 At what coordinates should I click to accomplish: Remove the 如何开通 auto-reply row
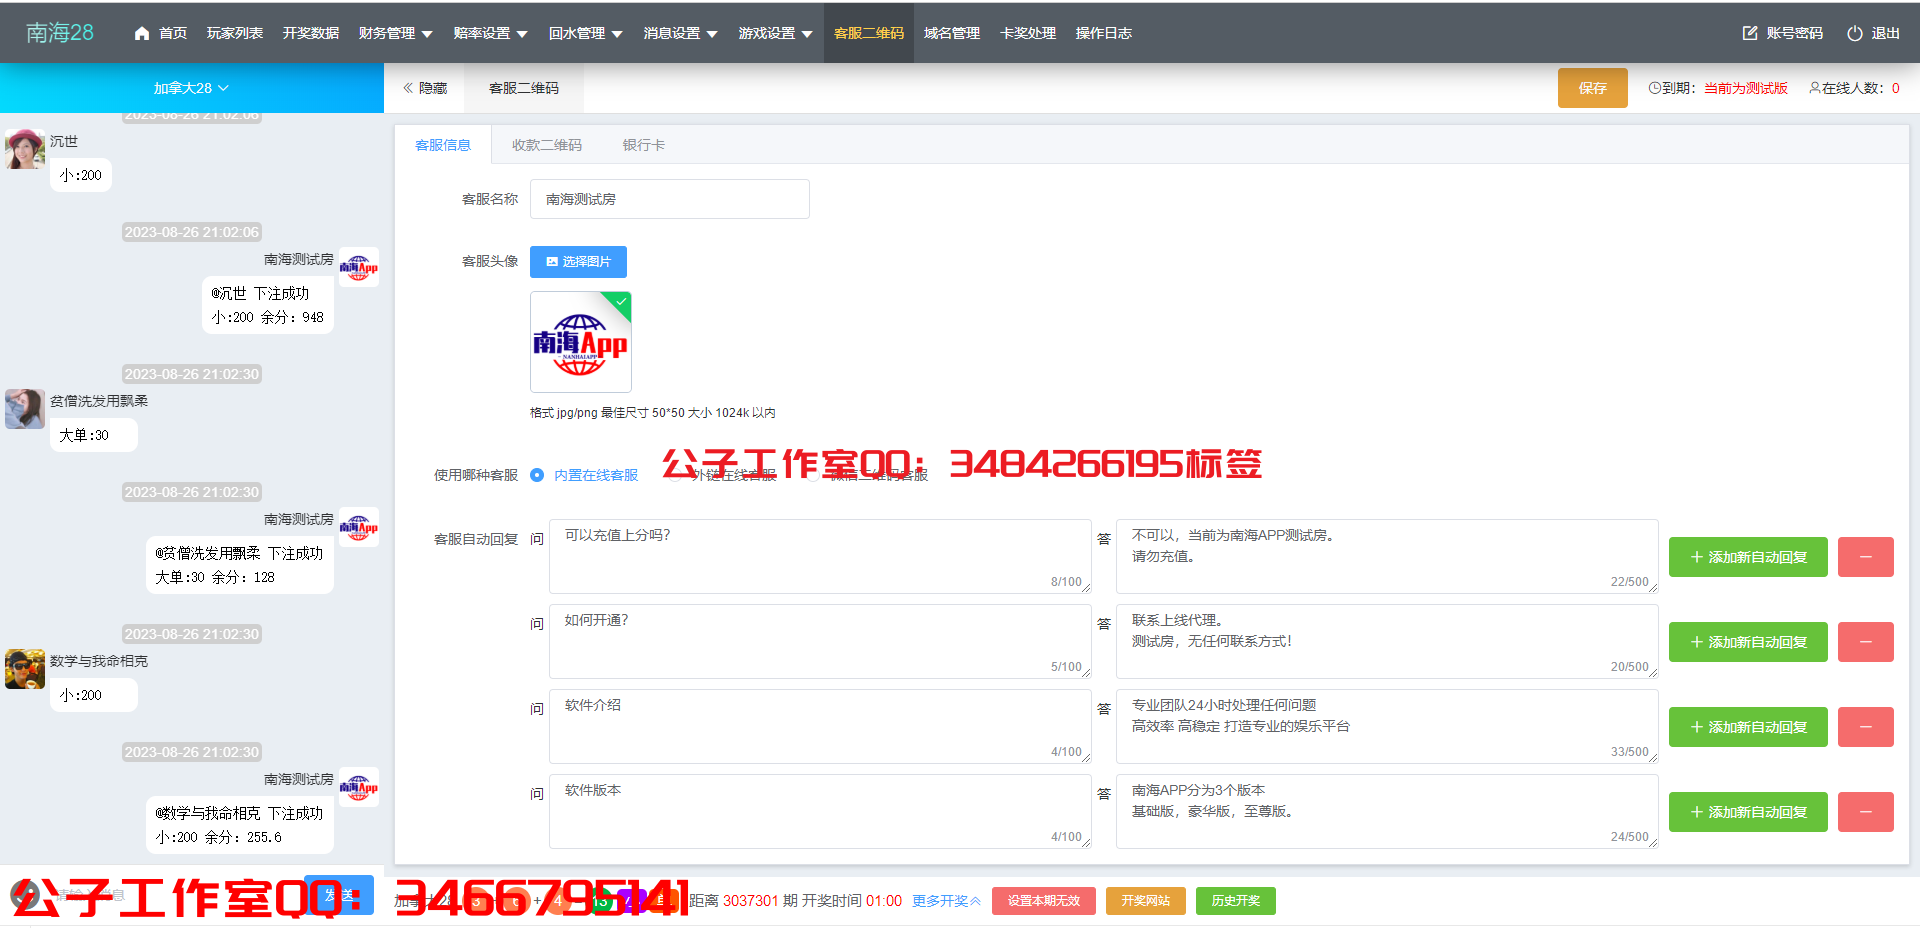[1865, 642]
